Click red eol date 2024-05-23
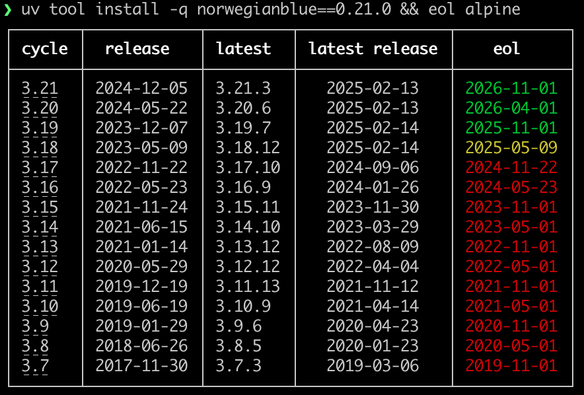This screenshot has height=395, width=584. coord(511,187)
